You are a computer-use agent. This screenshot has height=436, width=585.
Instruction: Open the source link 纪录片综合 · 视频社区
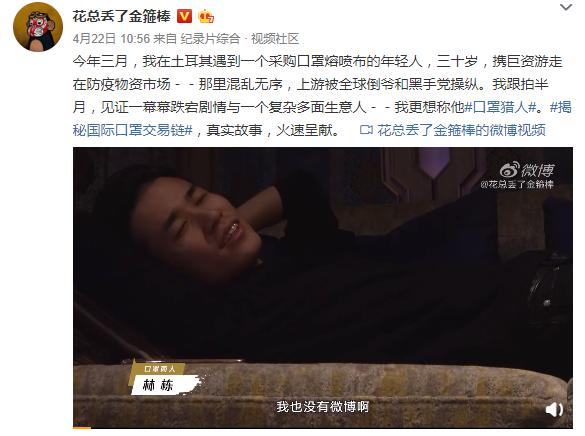[240, 38]
